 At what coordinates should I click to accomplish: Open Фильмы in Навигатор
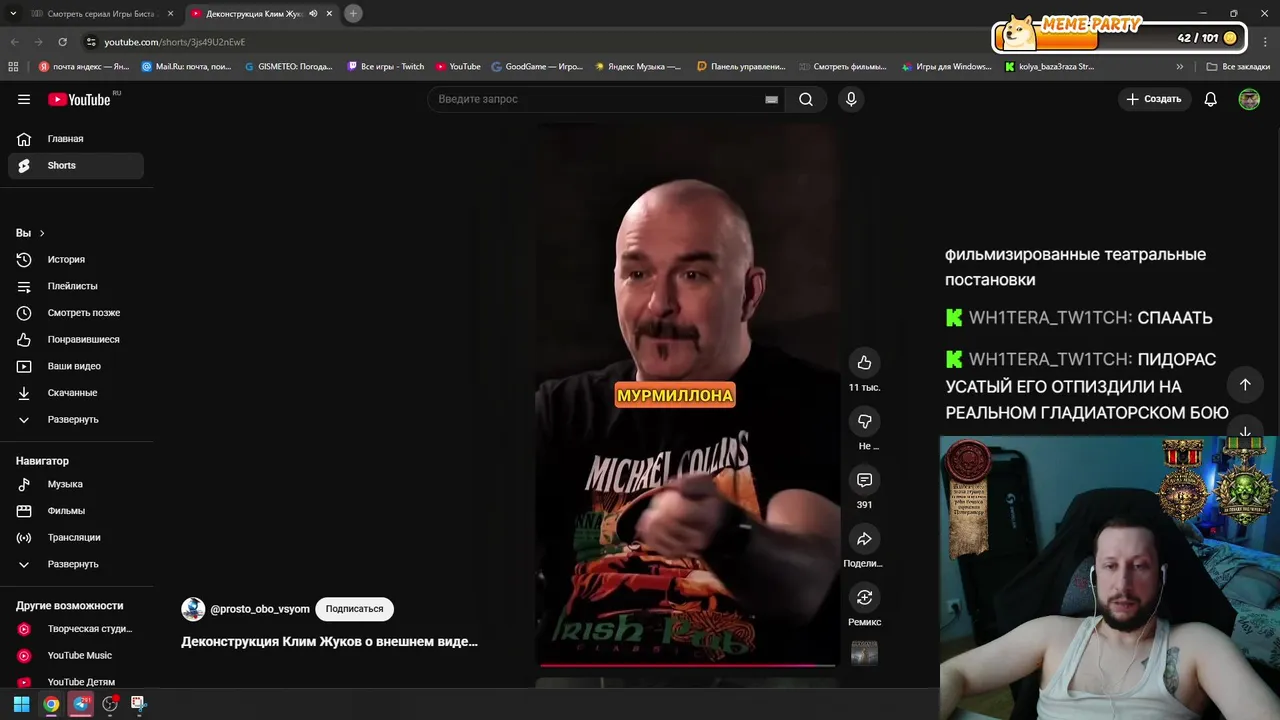76,511
